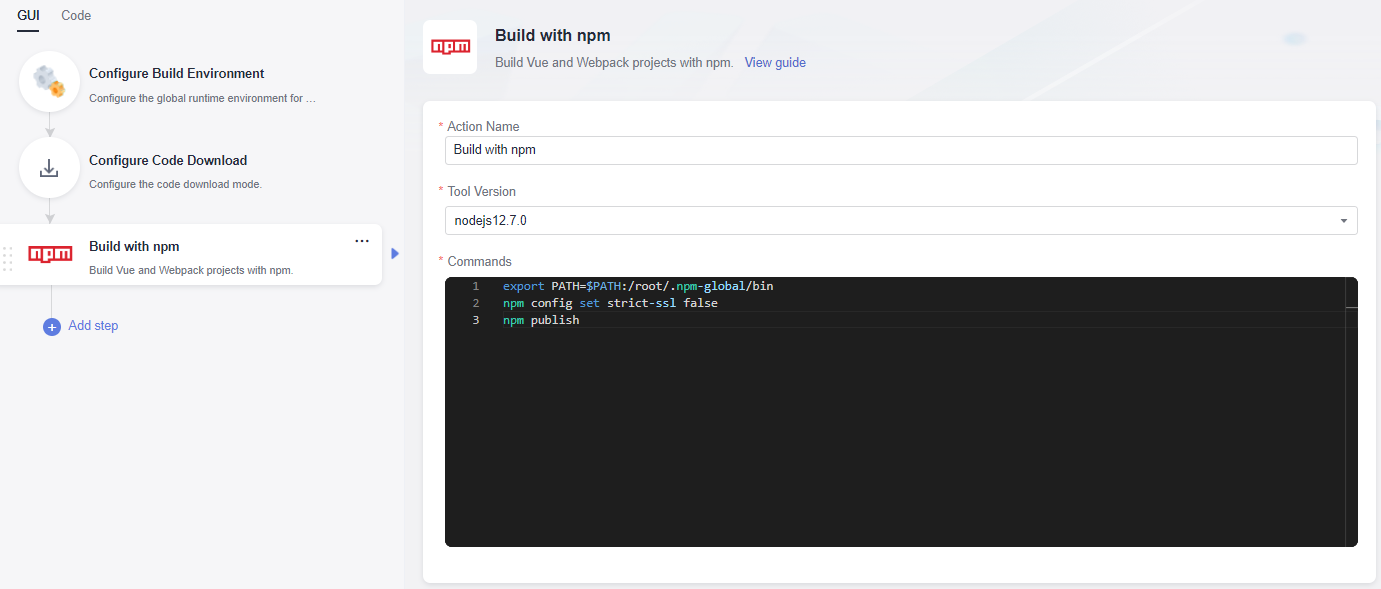Click line number 2 in Commands editor
This screenshot has width=1381, height=589.
[476, 303]
